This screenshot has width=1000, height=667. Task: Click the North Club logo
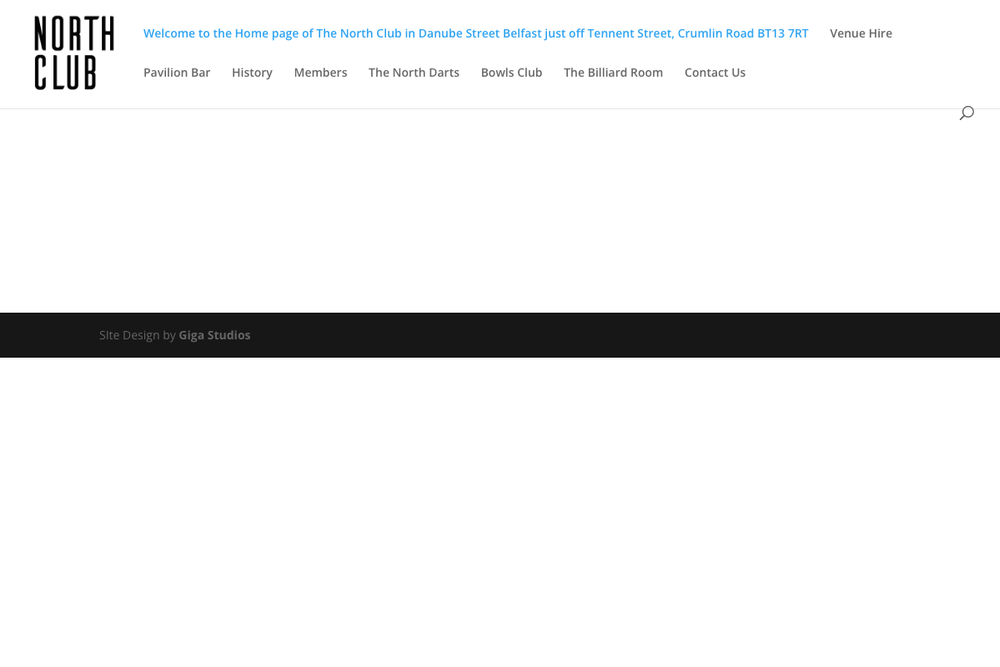tap(74, 53)
